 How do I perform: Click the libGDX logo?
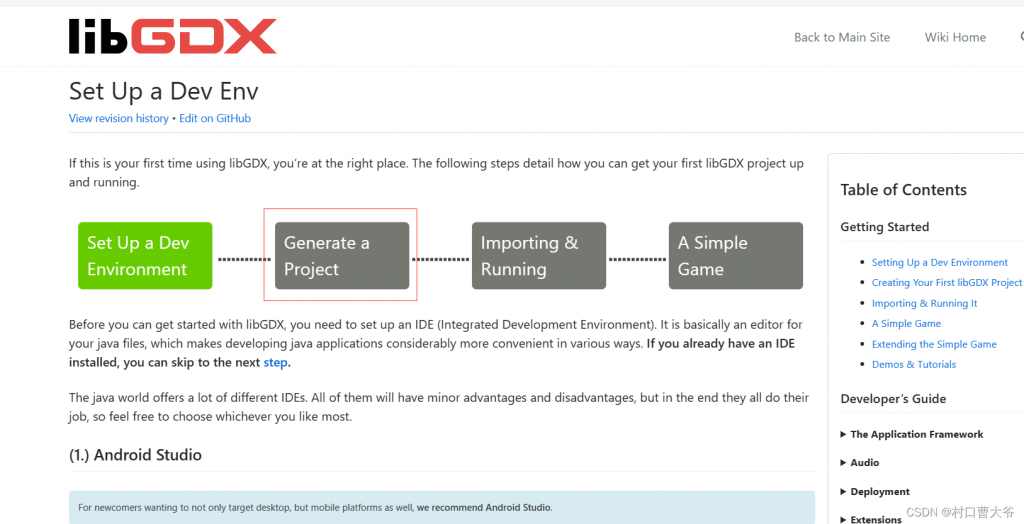[x=172, y=37]
